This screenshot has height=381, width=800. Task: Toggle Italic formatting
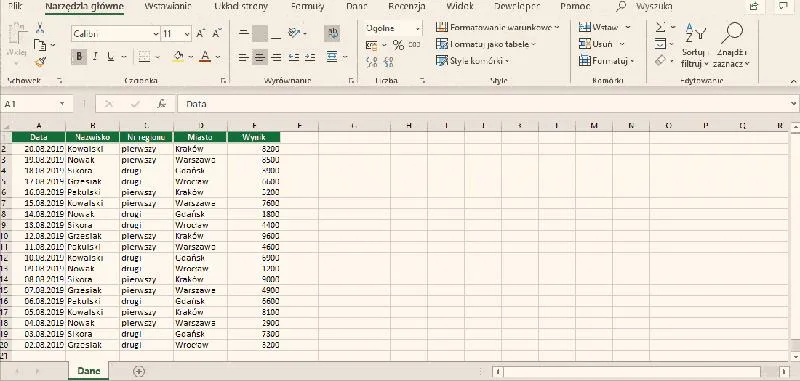(x=95, y=57)
